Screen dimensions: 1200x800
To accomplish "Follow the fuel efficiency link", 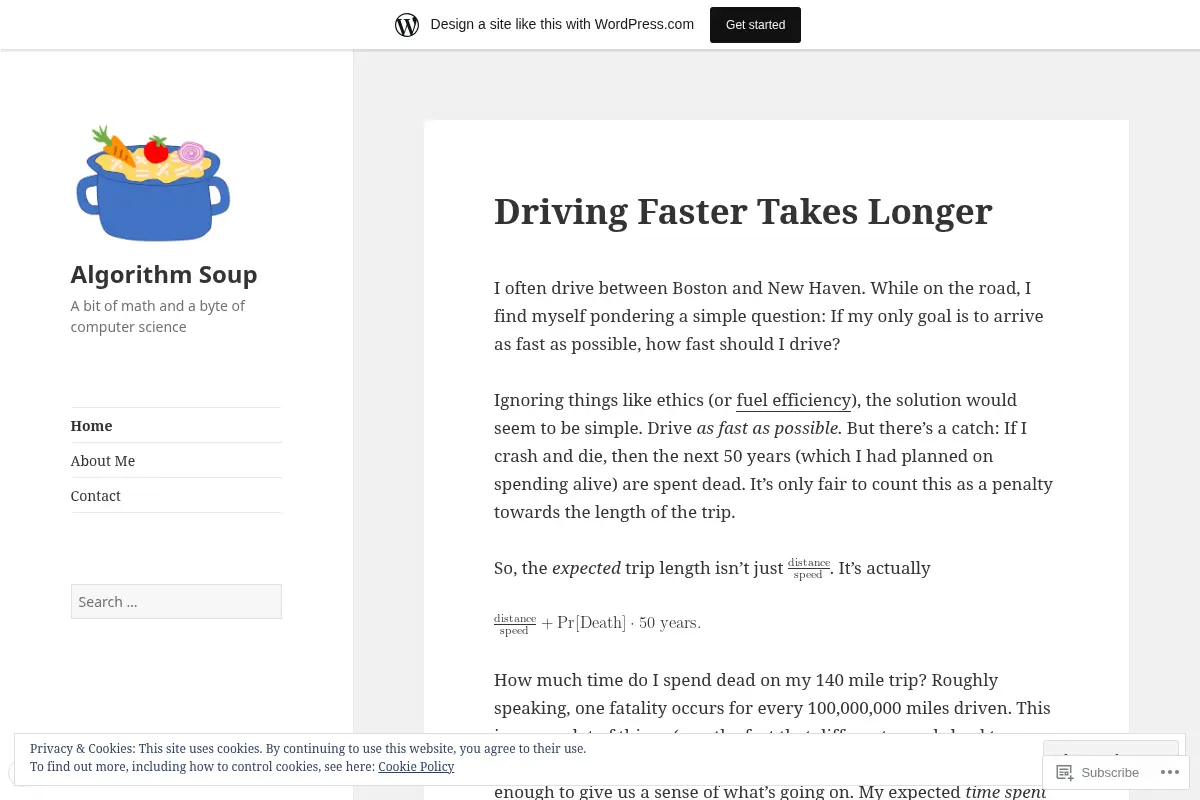I will (x=794, y=400).
